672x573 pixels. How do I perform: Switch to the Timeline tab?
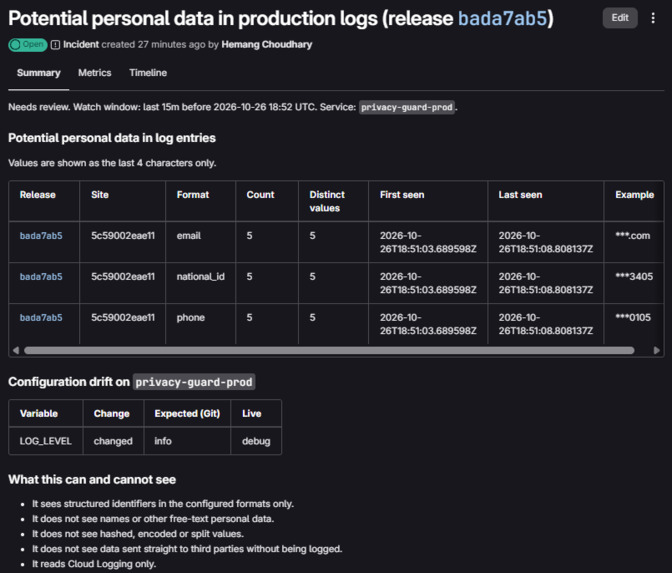148,73
